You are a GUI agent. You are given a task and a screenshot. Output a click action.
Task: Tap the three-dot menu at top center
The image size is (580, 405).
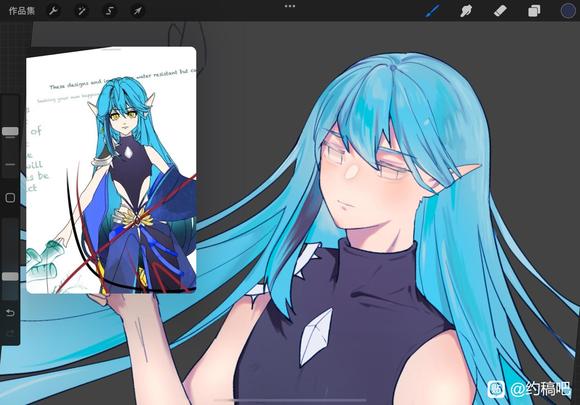(290, 6)
